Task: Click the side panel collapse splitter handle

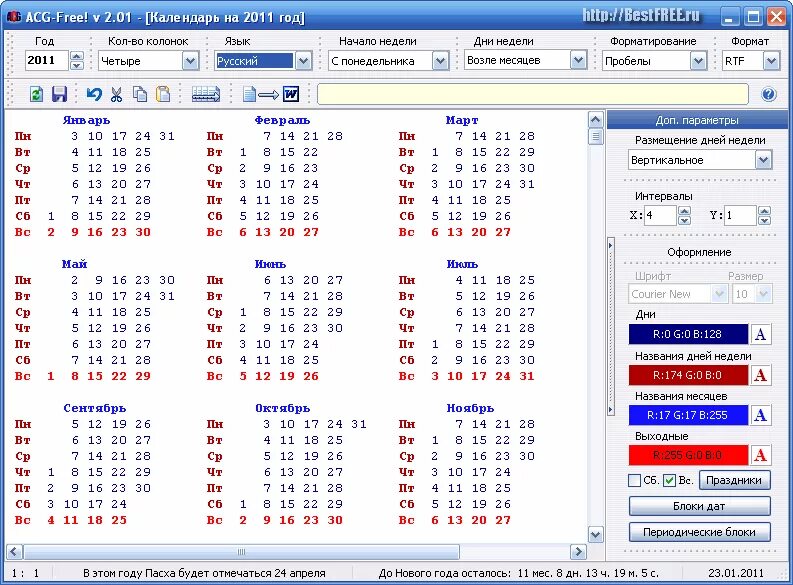Action: tap(610, 327)
